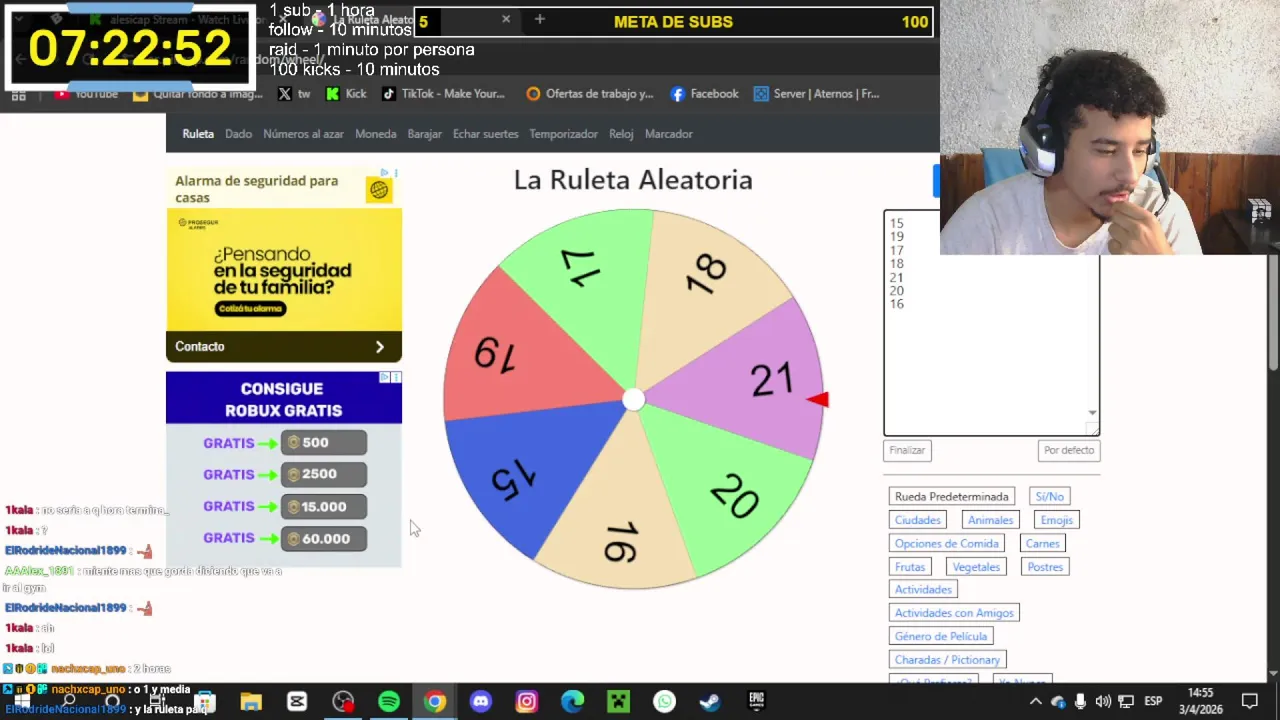Open the Server Aternos bookmark
This screenshot has width=1280, height=720.
816,94
